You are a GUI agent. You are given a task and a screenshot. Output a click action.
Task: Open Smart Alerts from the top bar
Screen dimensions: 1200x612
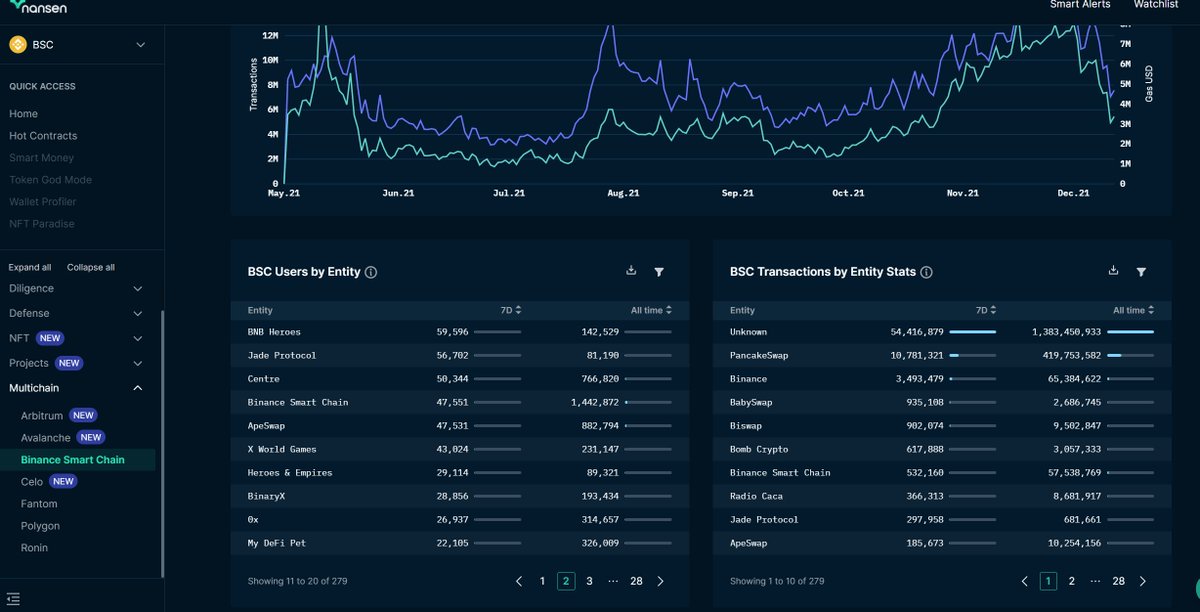point(1080,5)
